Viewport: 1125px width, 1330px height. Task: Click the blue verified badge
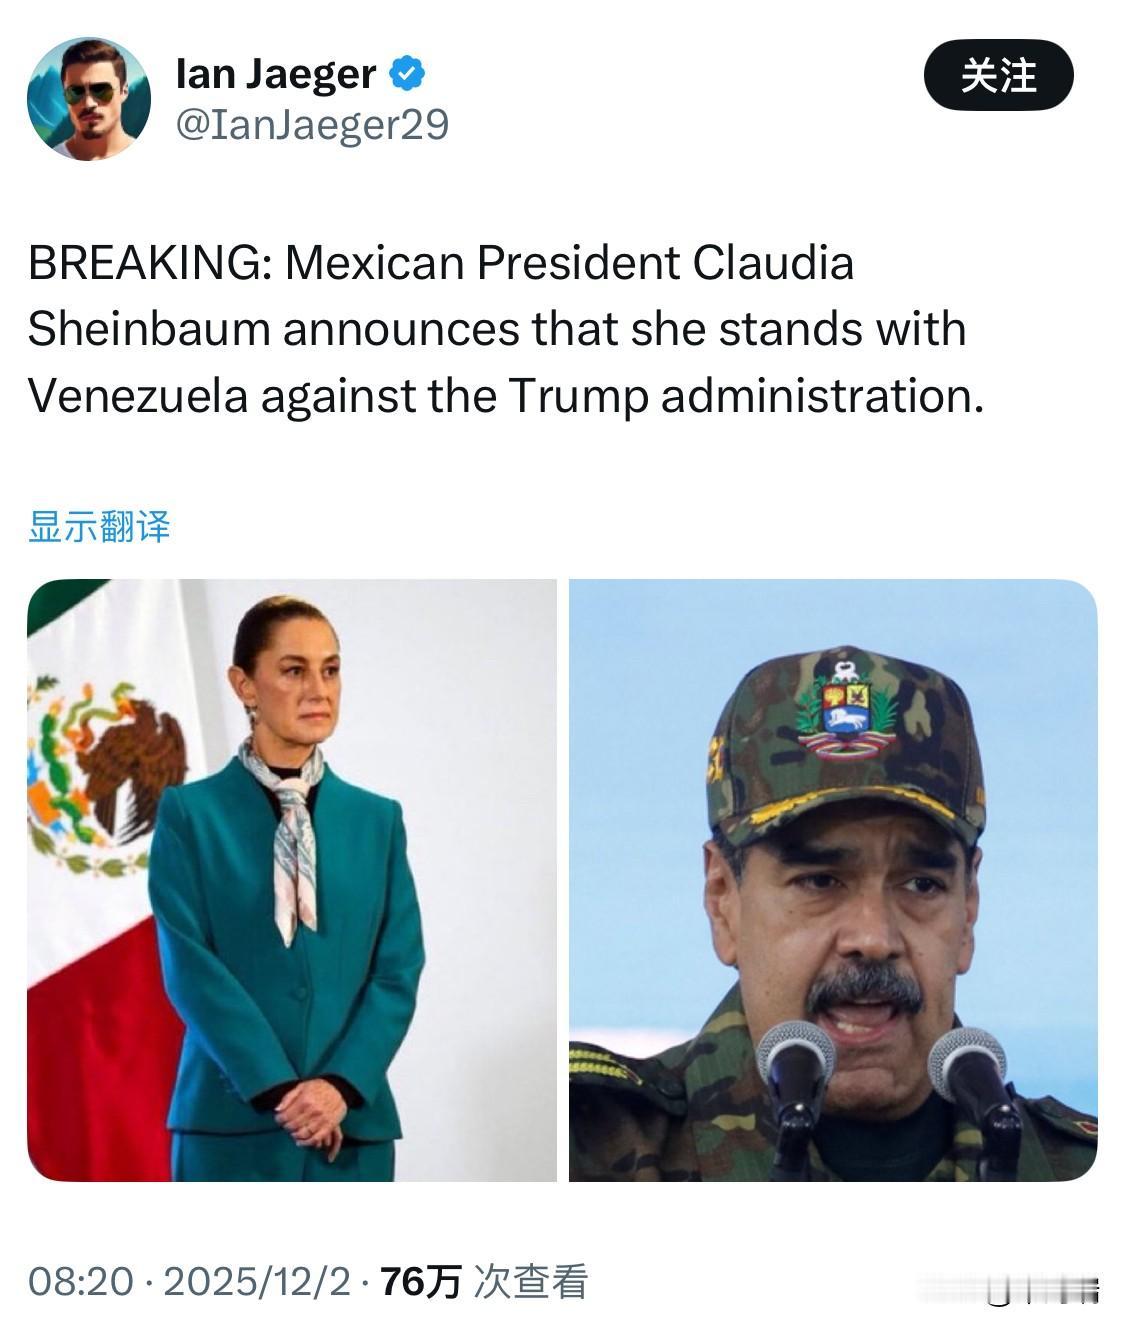[408, 73]
